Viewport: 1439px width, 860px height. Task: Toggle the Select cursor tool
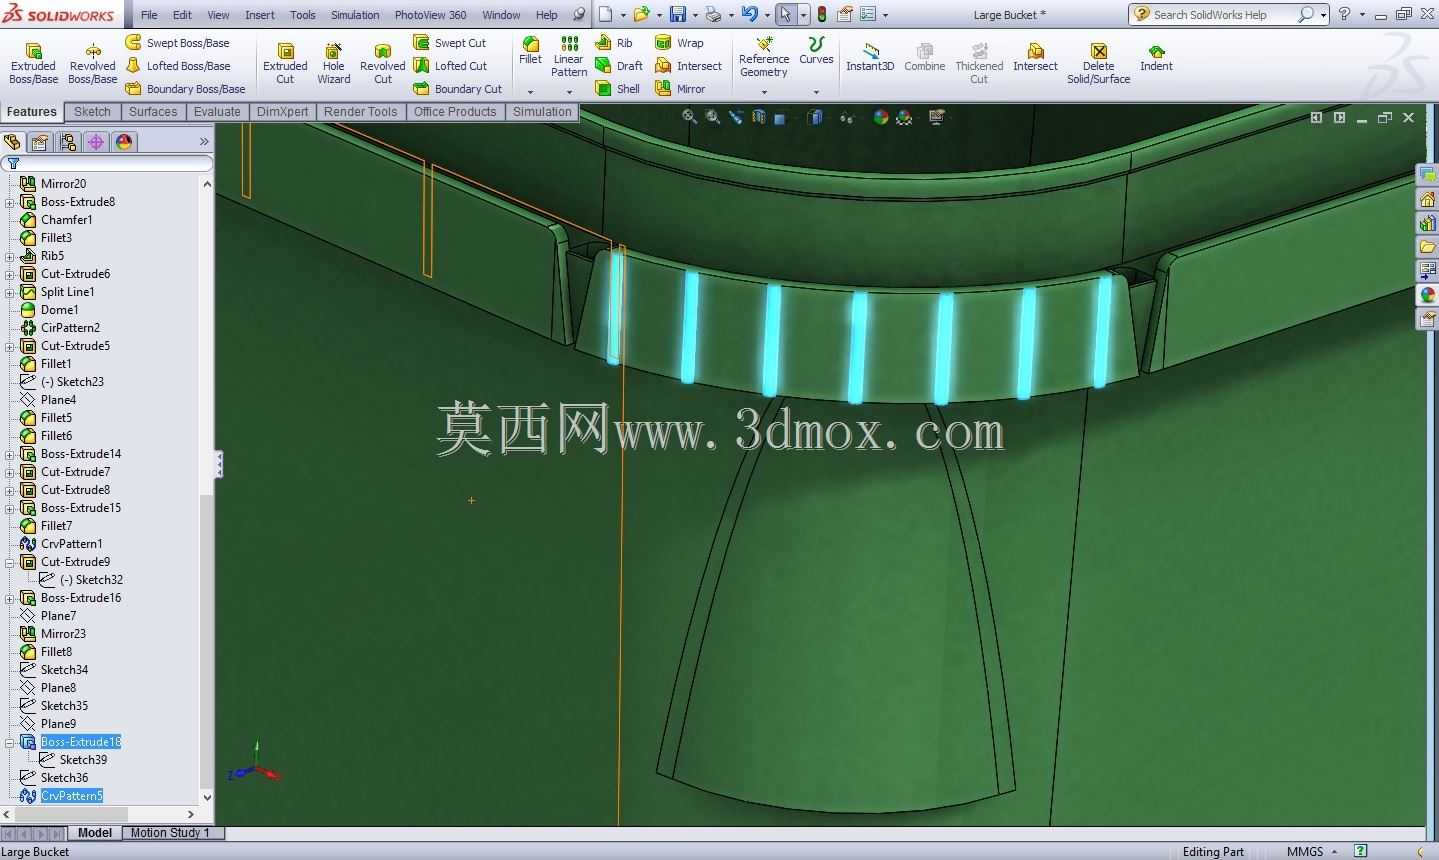click(x=785, y=15)
